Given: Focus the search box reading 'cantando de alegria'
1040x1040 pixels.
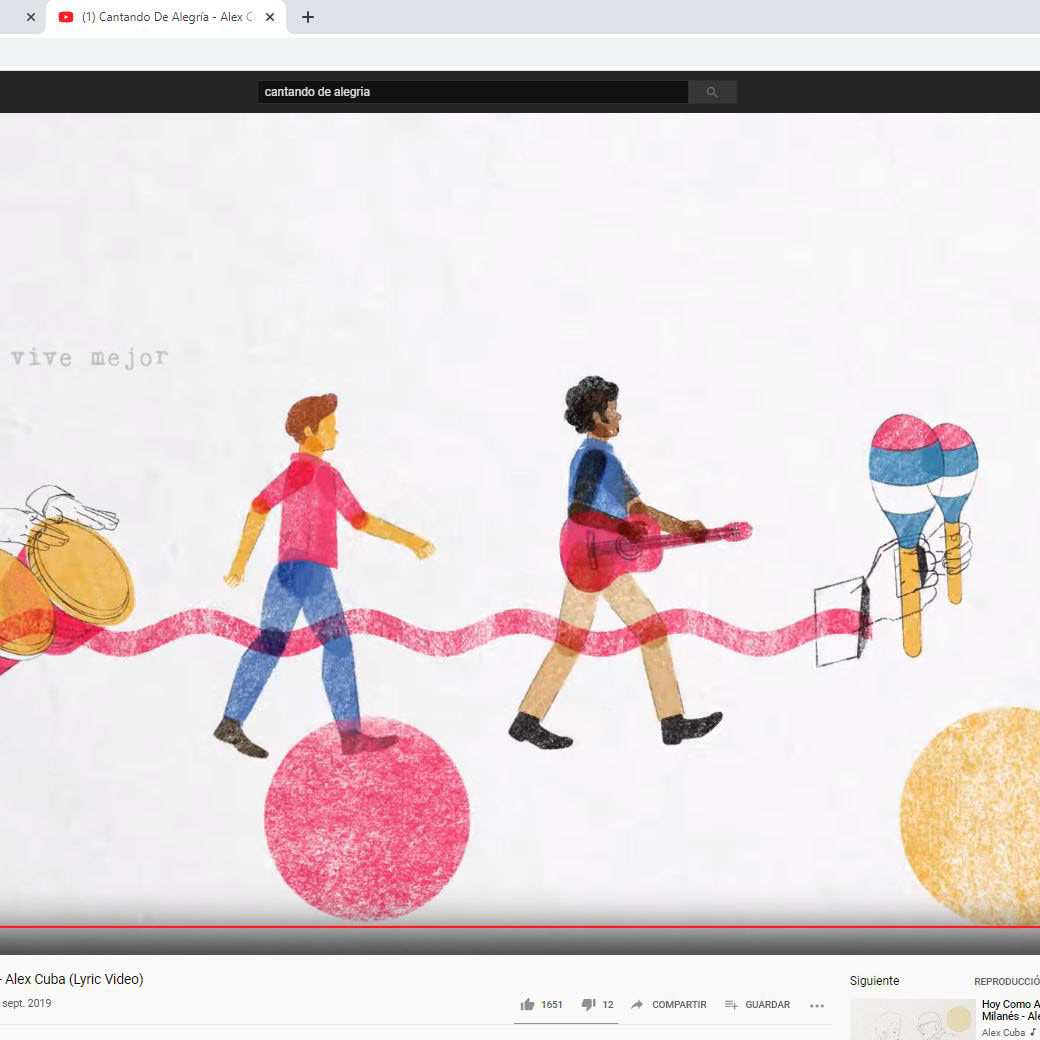Looking at the screenshot, I should click(472, 92).
